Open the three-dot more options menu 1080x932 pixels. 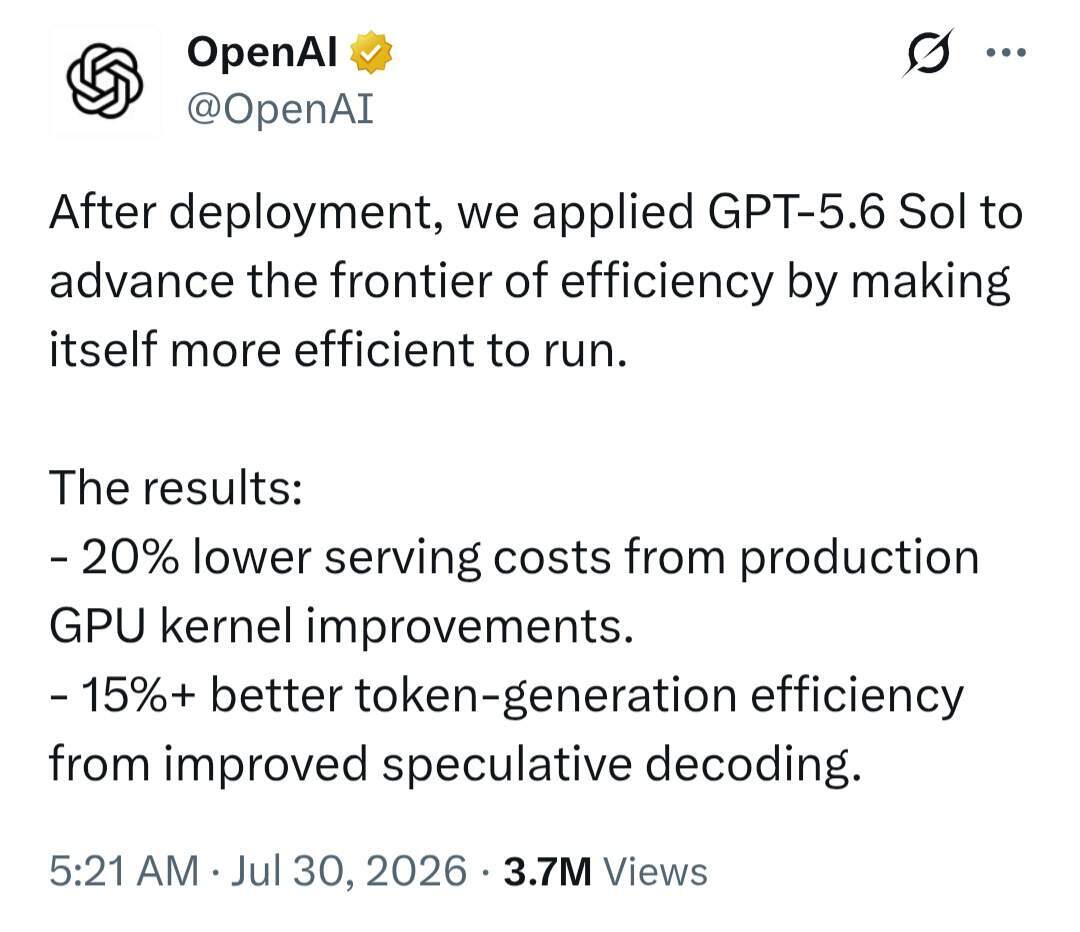click(x=1006, y=52)
